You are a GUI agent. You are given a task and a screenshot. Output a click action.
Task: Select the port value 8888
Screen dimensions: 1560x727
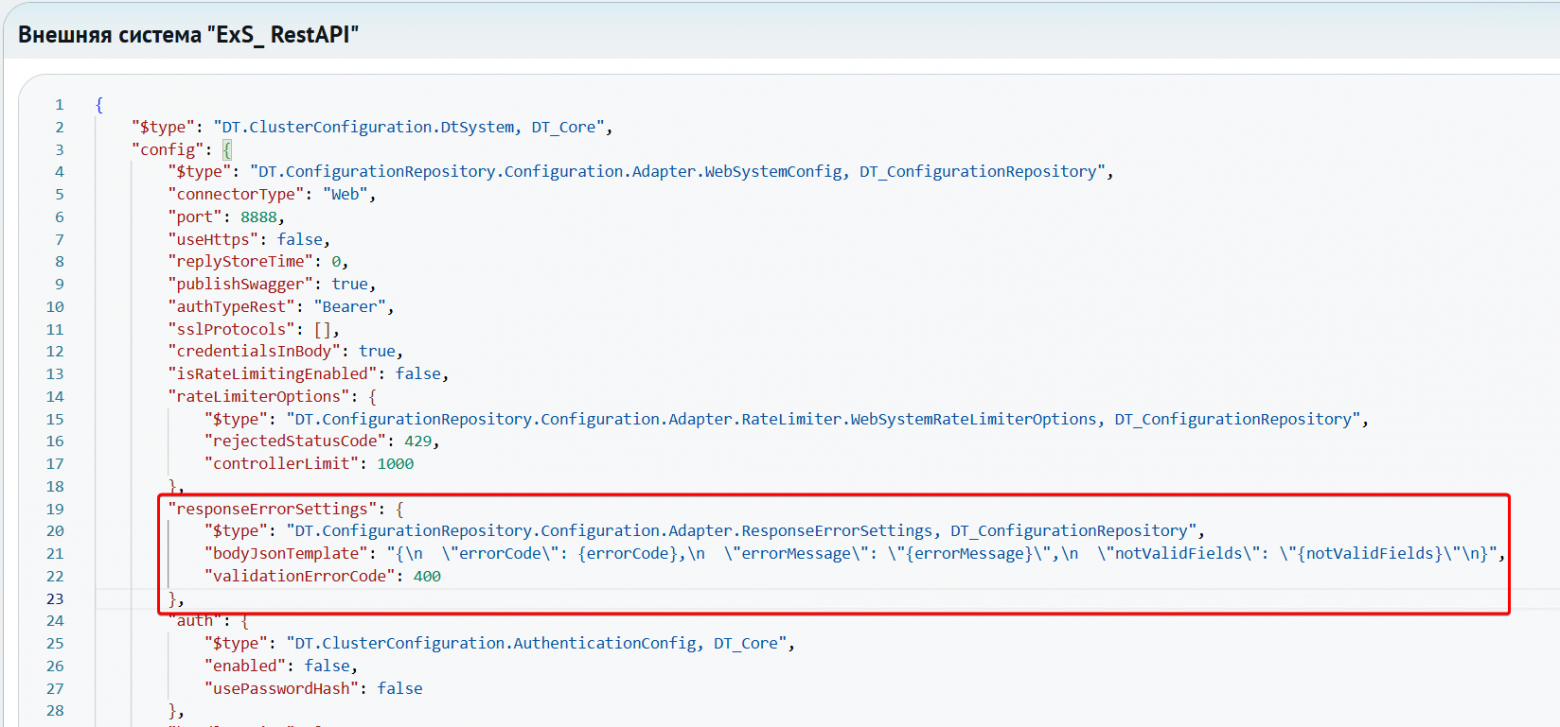point(260,216)
